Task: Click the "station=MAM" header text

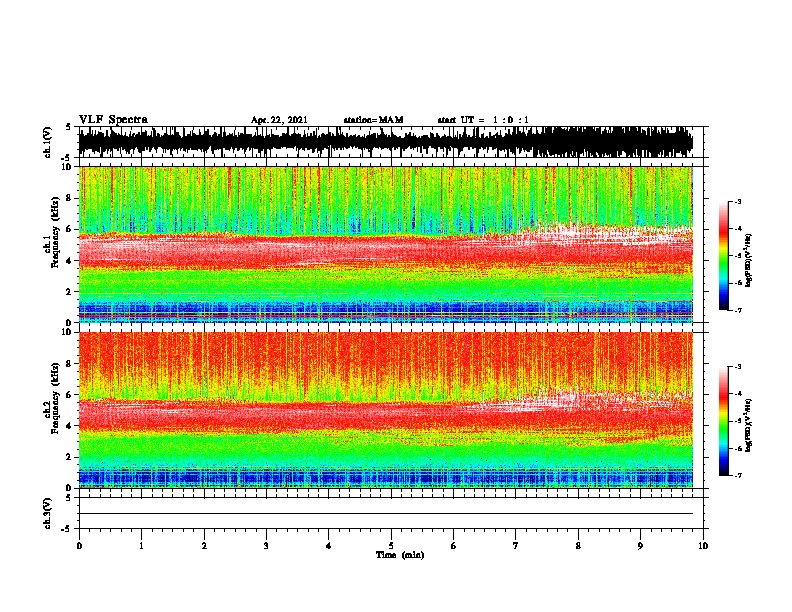Action: (373, 120)
